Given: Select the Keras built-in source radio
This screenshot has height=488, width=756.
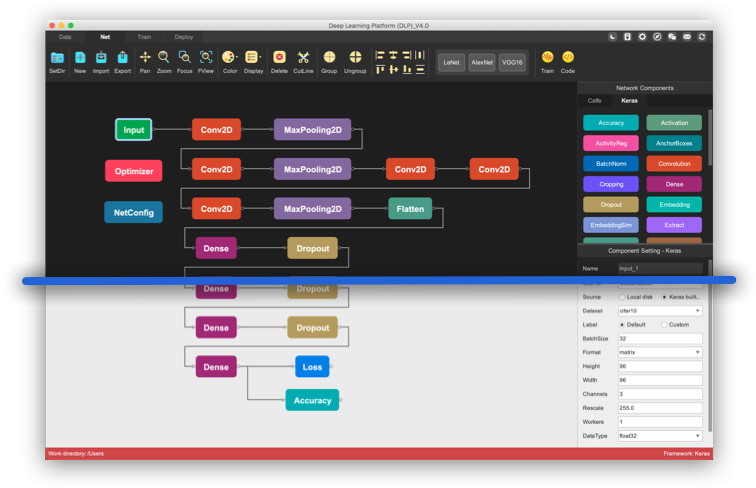Looking at the screenshot, I should tap(664, 297).
